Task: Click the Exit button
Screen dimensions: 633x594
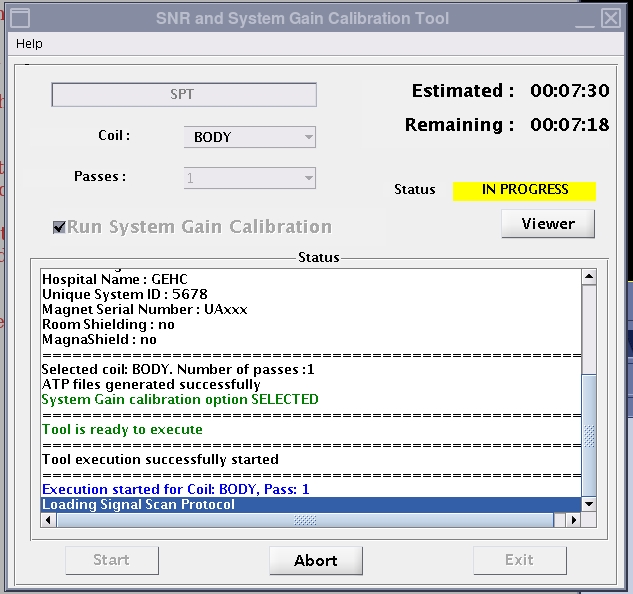Action: coord(519,560)
